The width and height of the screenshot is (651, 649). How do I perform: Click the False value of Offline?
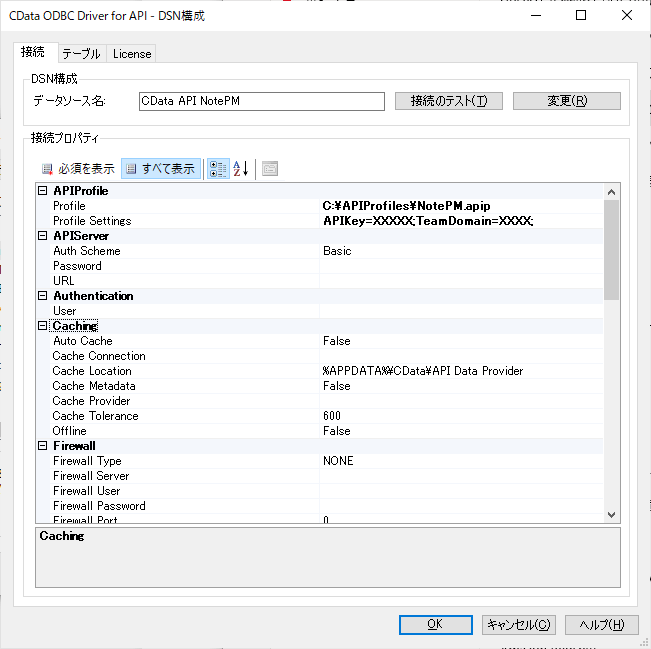click(337, 431)
